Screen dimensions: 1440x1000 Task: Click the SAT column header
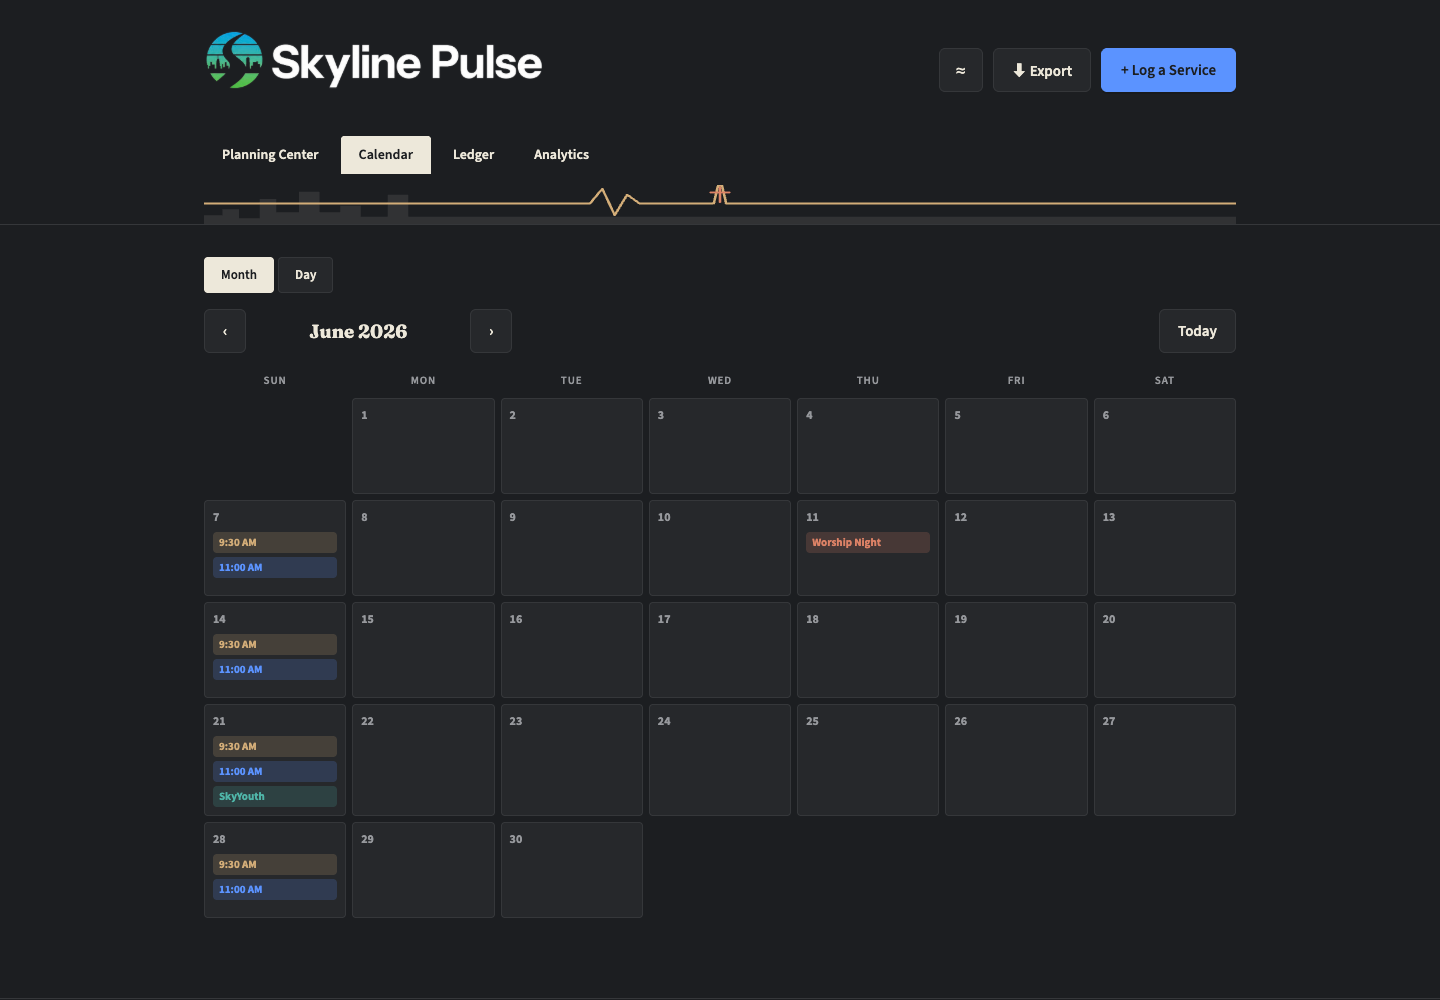[x=1165, y=381]
